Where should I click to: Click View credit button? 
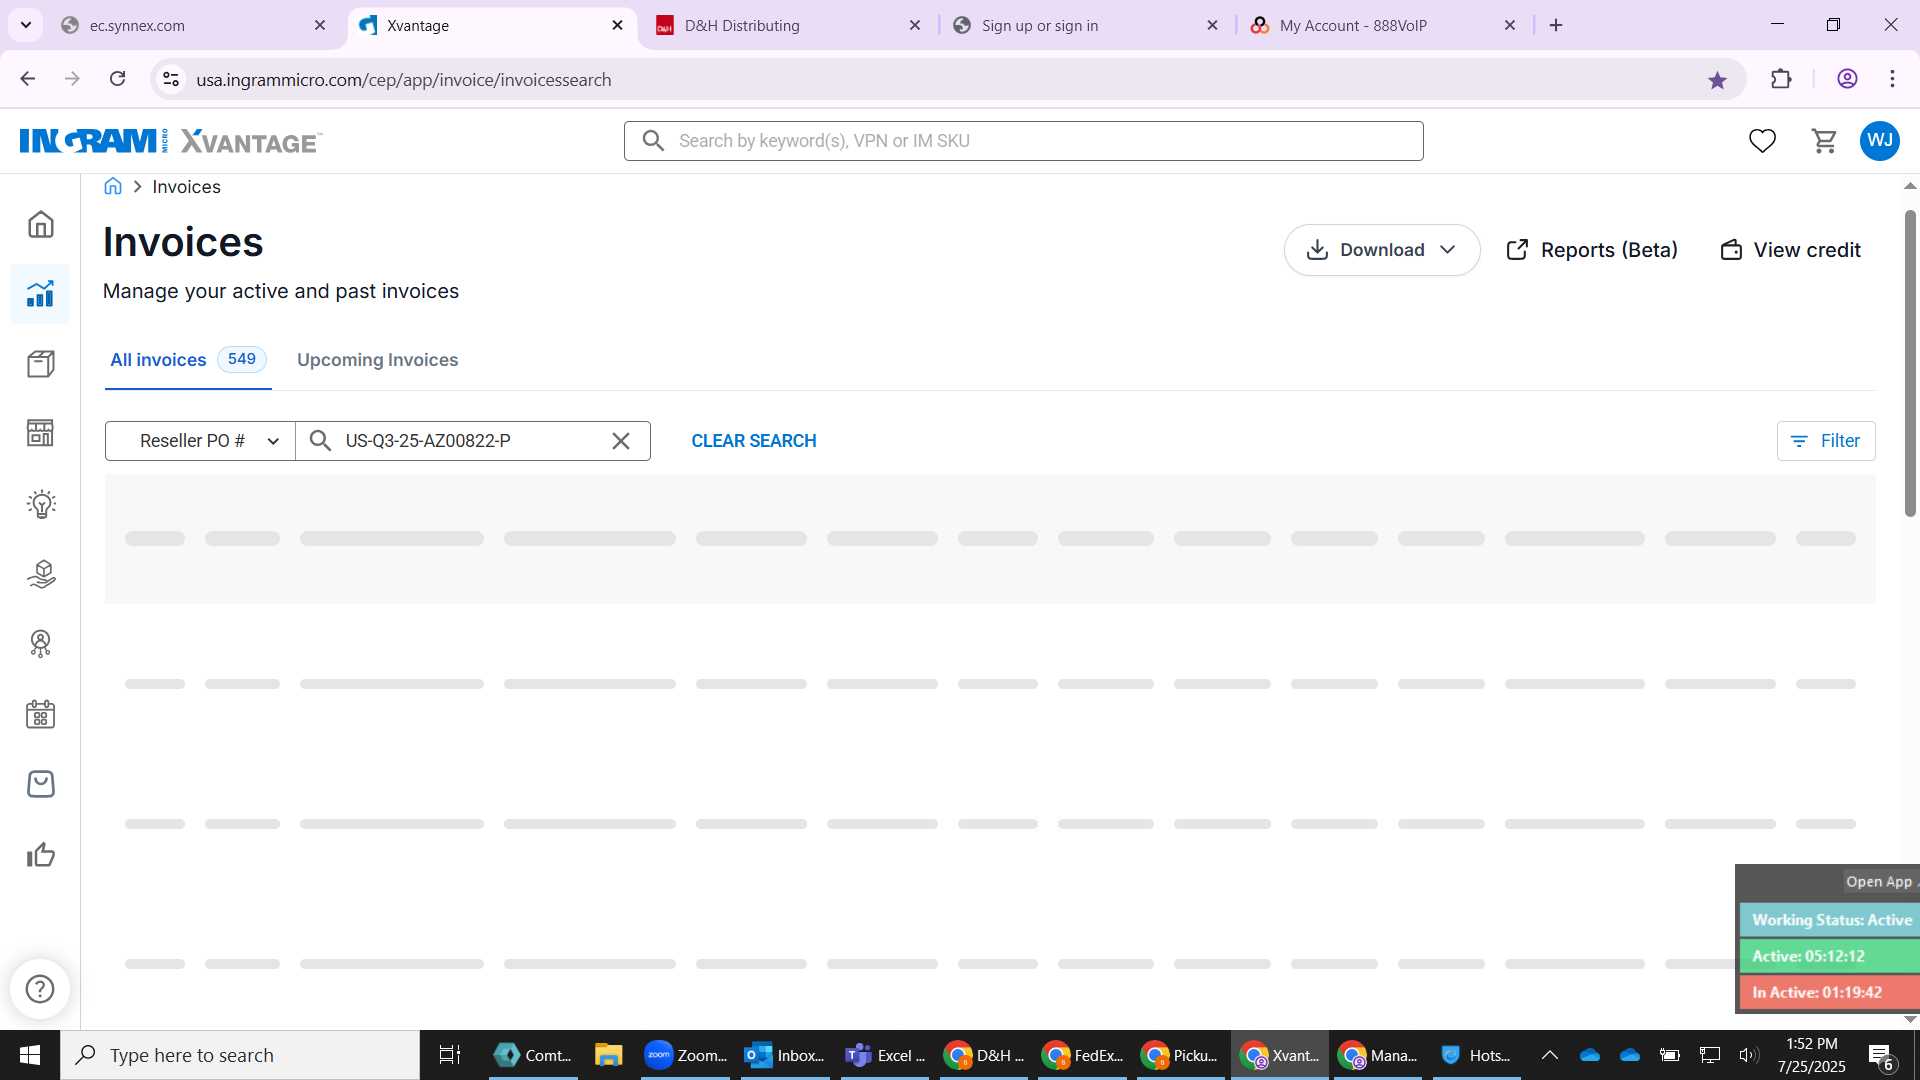pos(1791,250)
